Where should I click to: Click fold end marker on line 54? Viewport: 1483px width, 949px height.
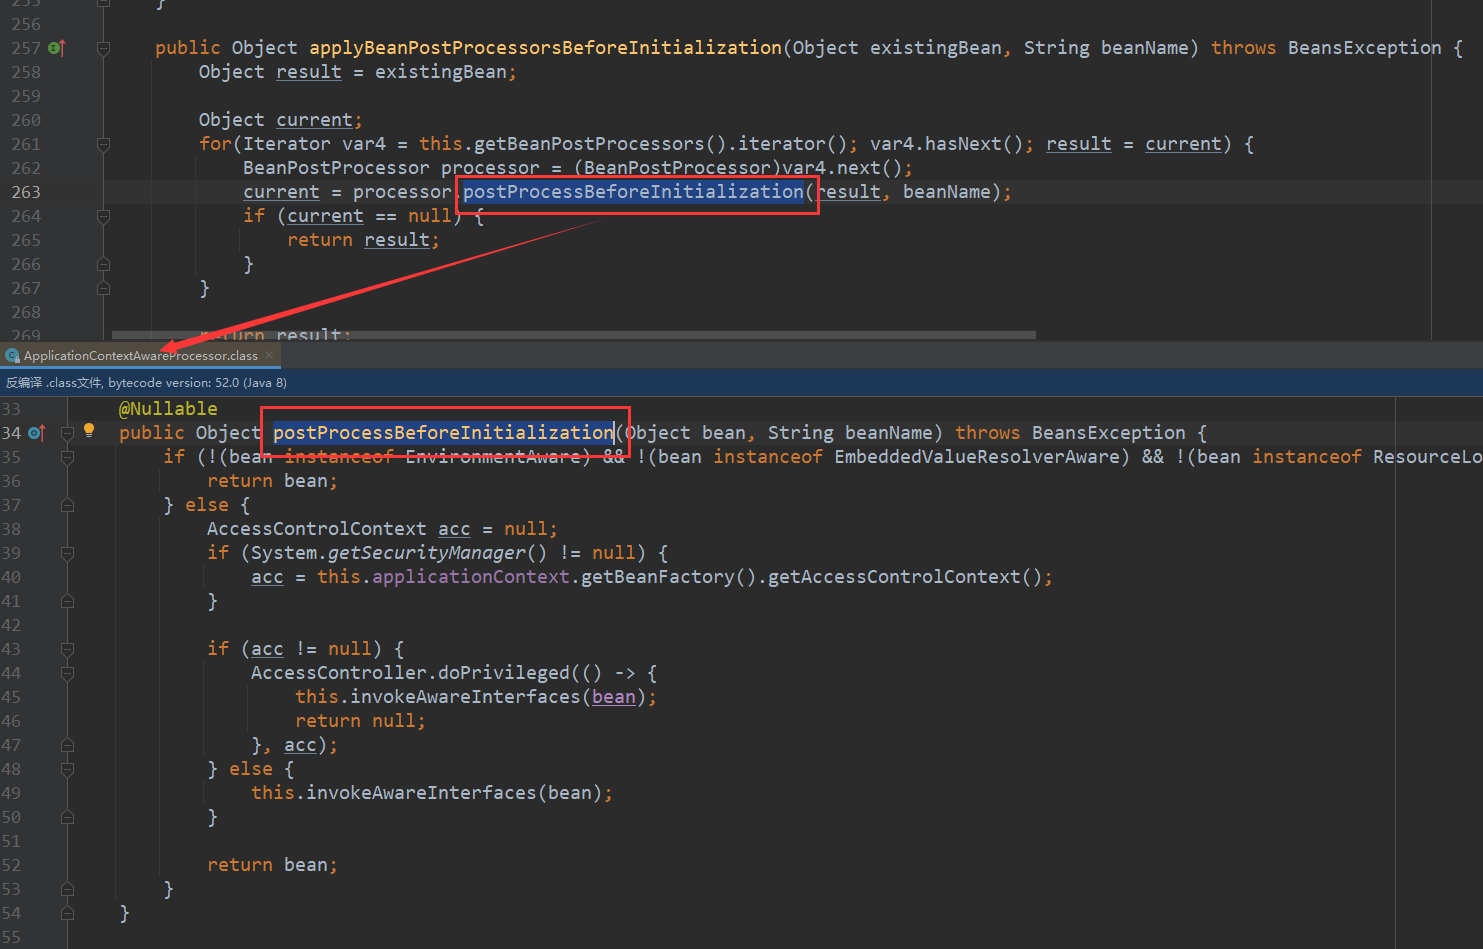pos(67,913)
